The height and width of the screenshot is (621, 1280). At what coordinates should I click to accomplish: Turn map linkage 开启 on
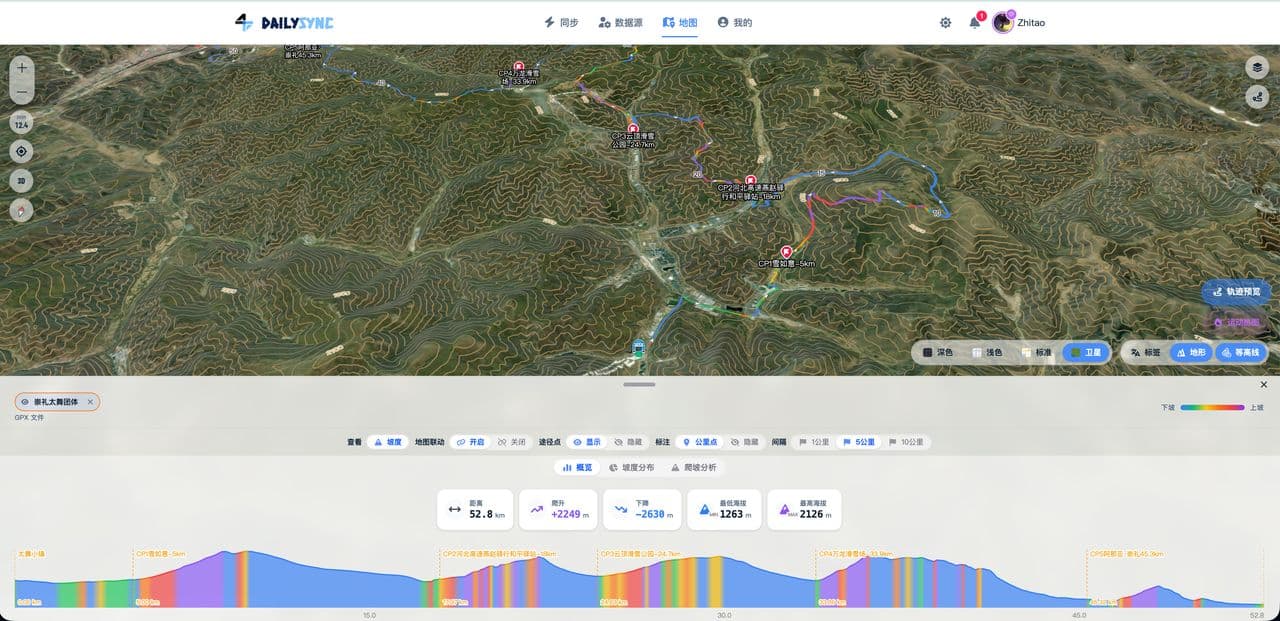471,442
